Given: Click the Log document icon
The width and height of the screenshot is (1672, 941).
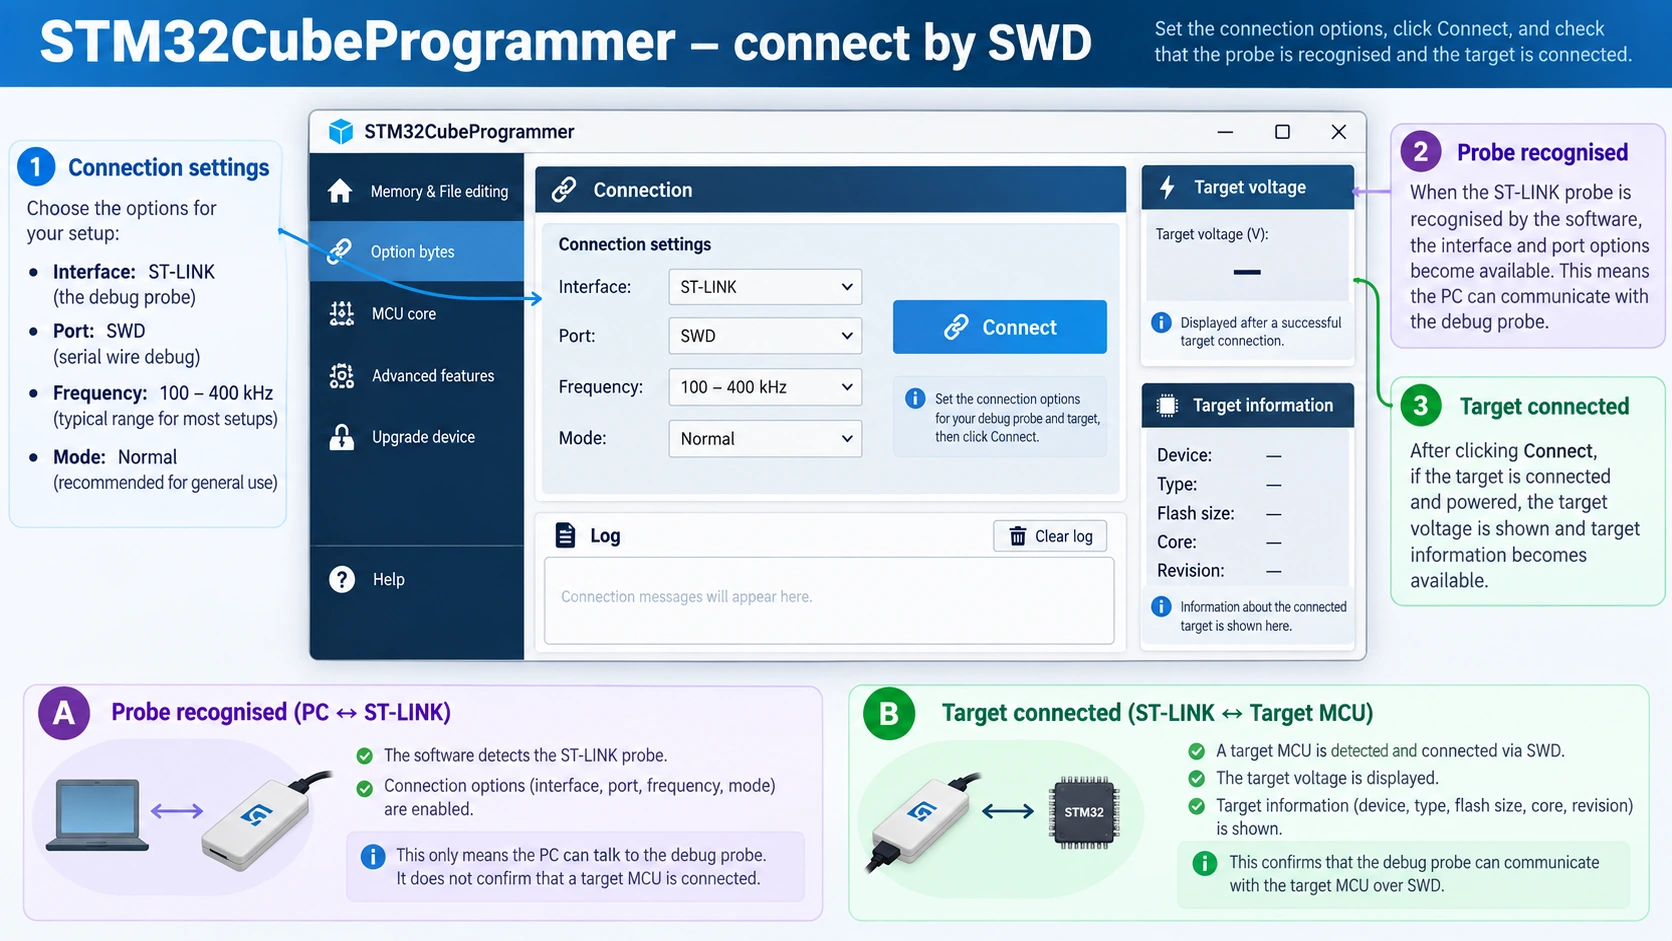Looking at the screenshot, I should (565, 535).
